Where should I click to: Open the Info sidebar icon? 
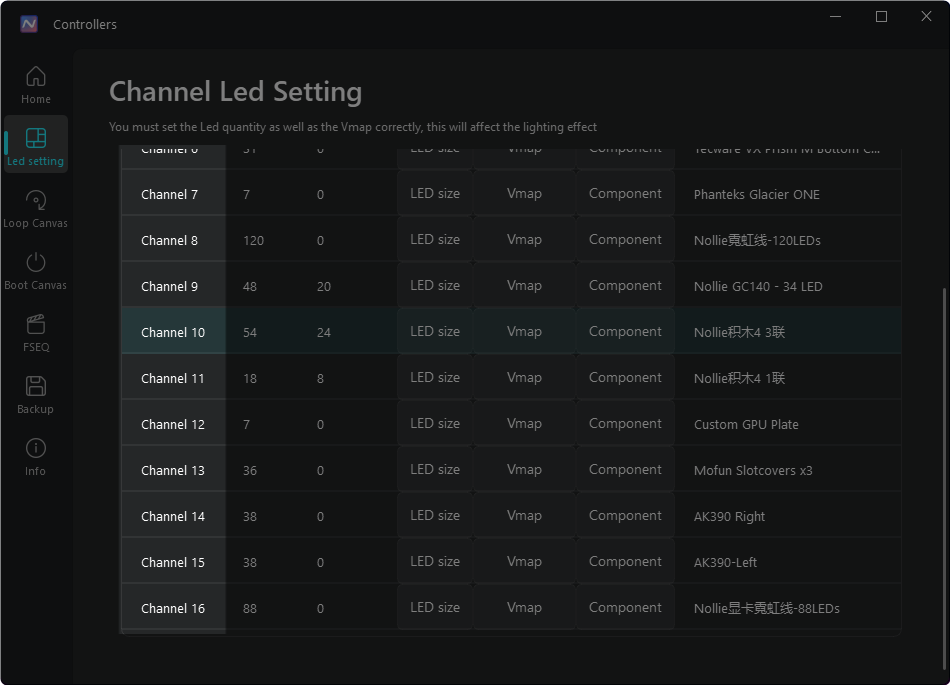click(x=36, y=448)
